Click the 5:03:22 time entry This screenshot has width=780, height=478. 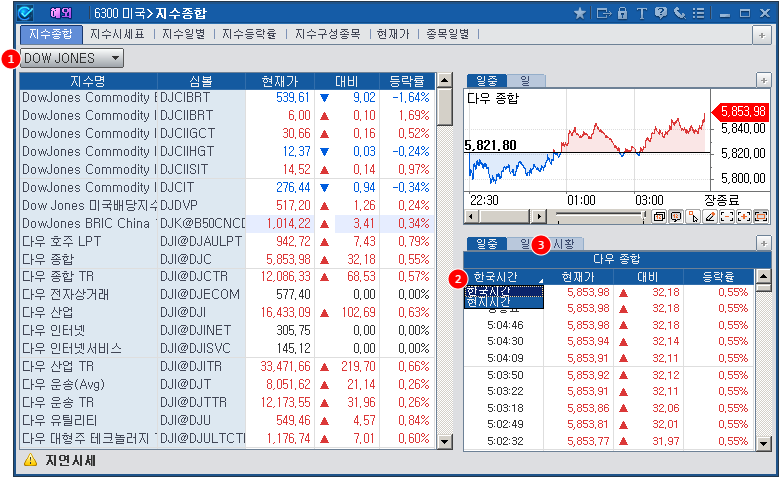(x=505, y=391)
